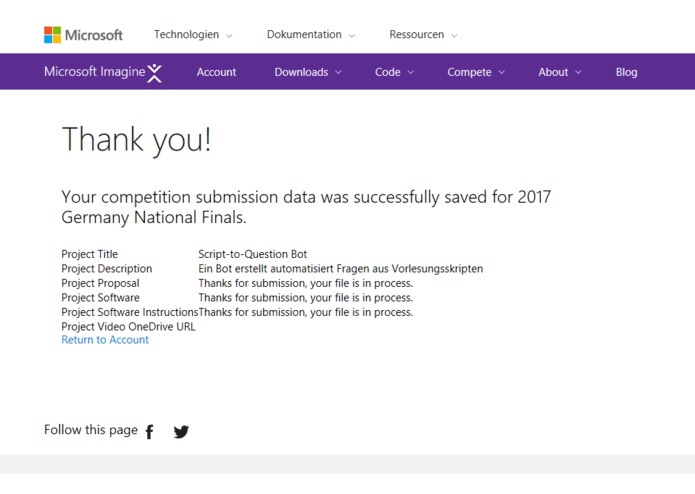Expand the Dokumentation dropdown
The image size is (695, 494).
pos(311,35)
